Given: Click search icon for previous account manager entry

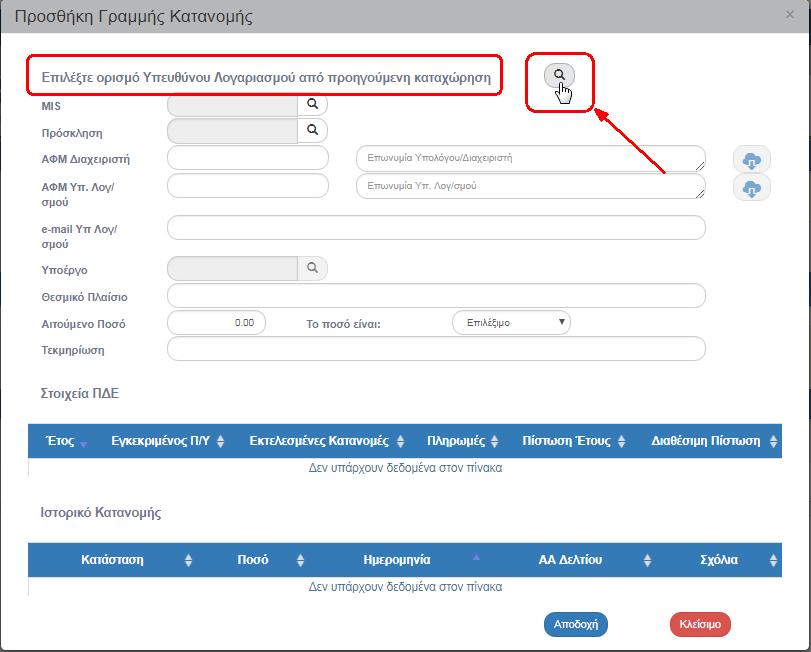Looking at the screenshot, I should click(559, 75).
